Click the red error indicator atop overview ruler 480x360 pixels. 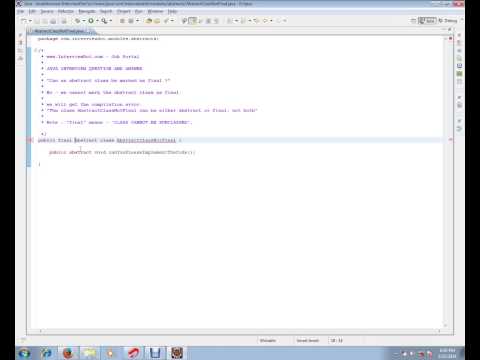pyautogui.click(x=450, y=39)
